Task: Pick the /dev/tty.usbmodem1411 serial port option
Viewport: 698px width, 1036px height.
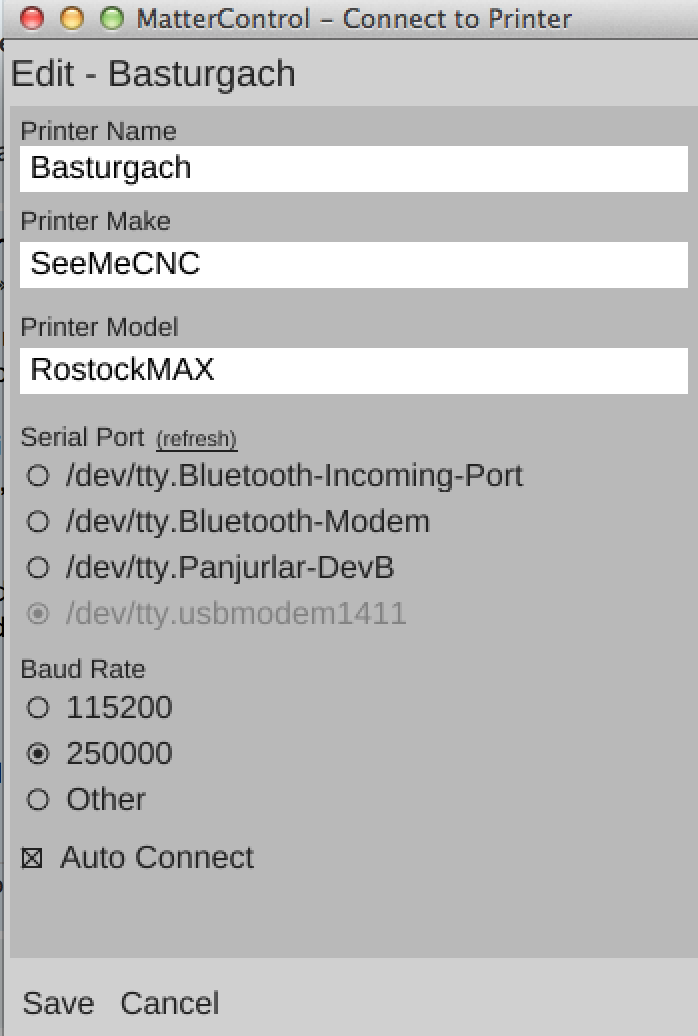Action: [38, 614]
